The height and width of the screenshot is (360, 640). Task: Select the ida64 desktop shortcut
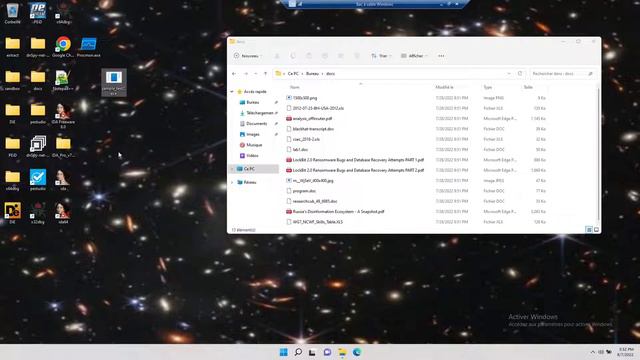click(63, 213)
